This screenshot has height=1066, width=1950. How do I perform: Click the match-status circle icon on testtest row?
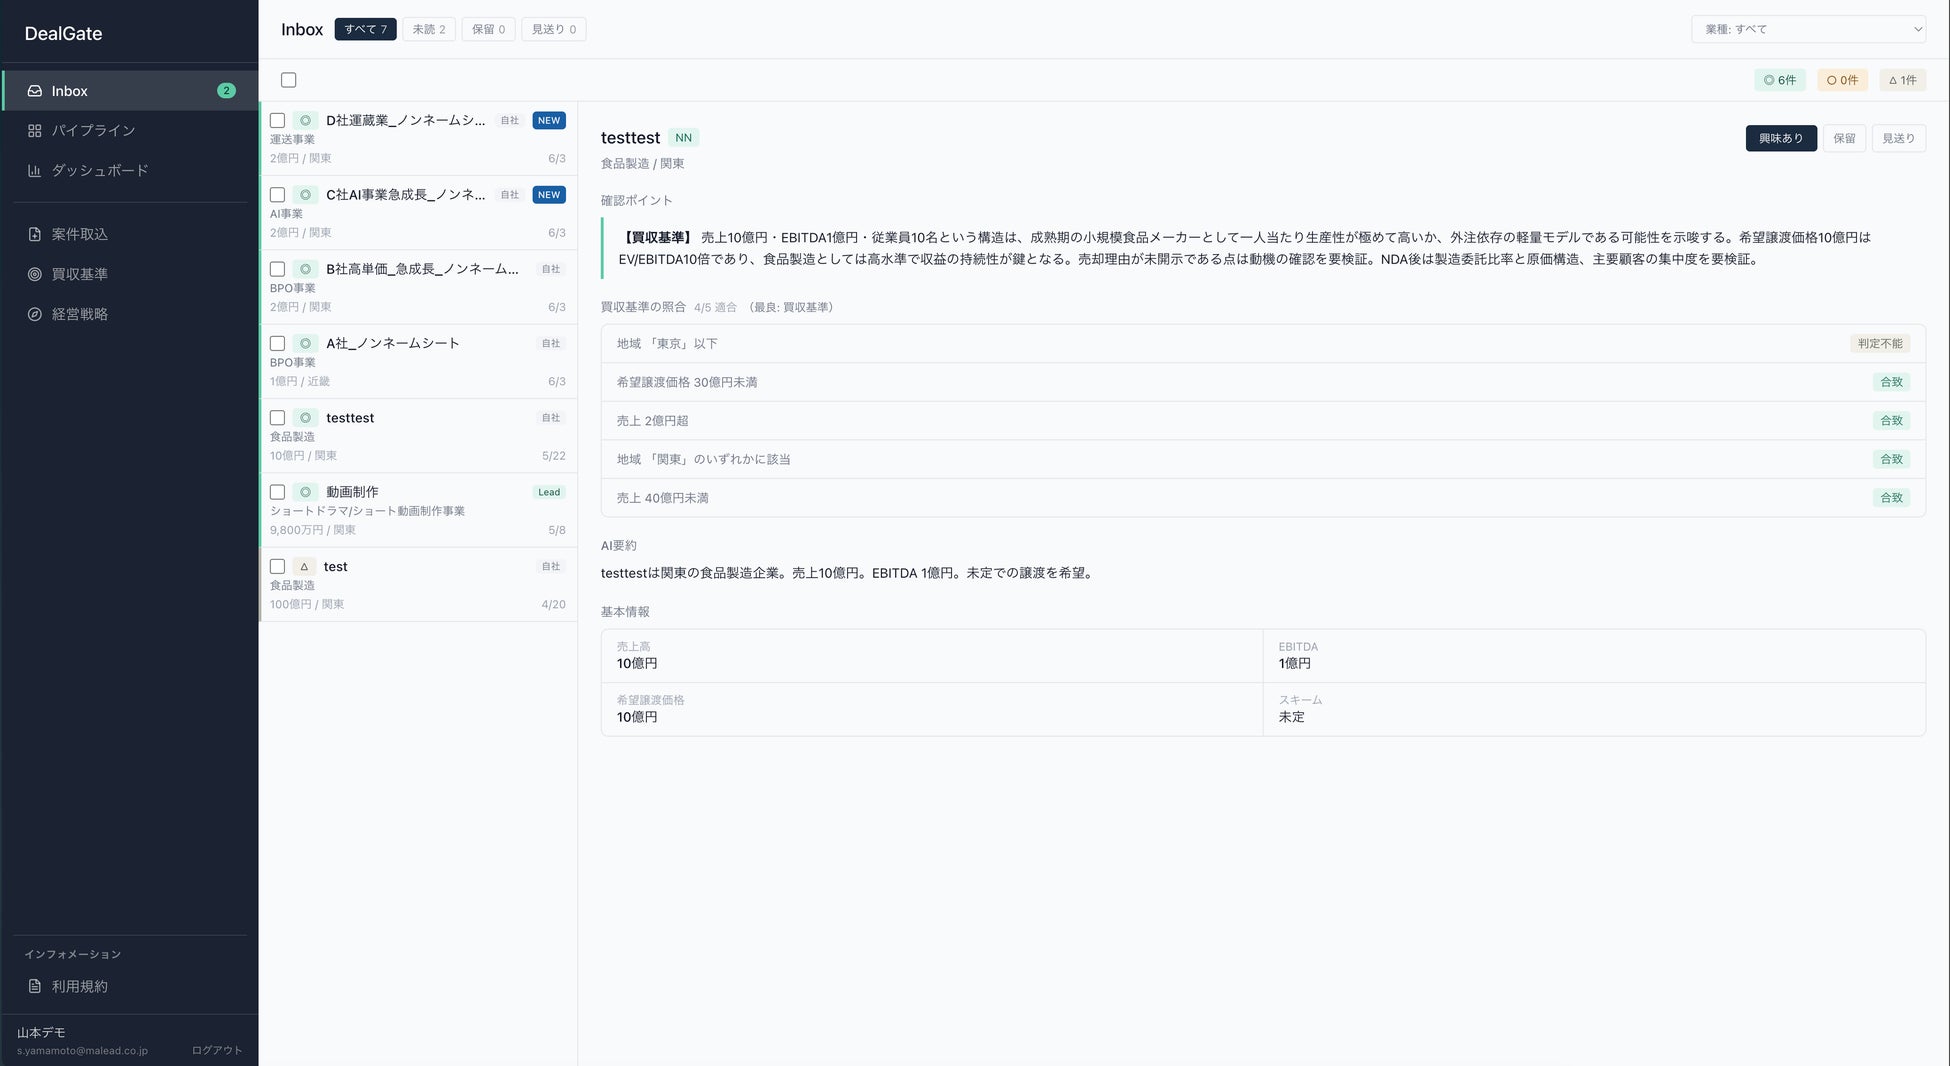coord(305,418)
